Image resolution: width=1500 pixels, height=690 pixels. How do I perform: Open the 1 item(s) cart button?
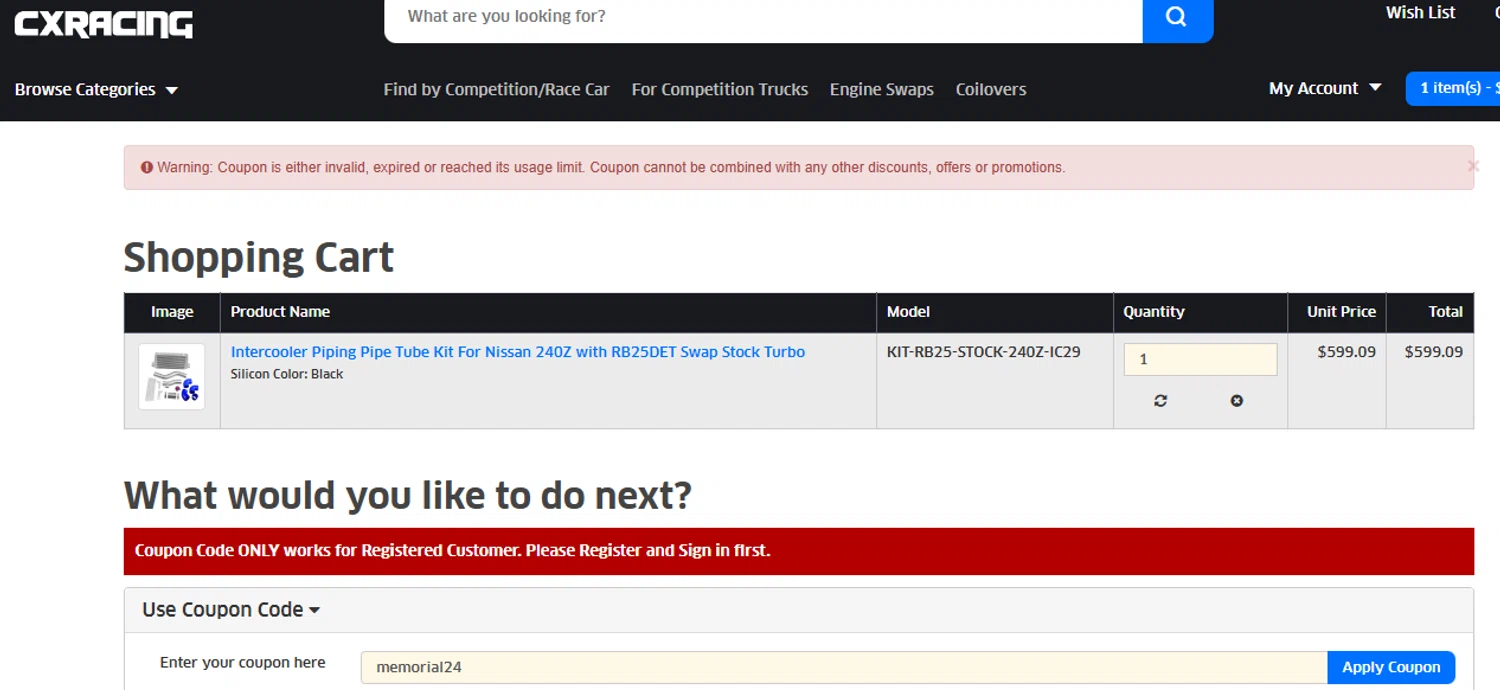point(1453,88)
